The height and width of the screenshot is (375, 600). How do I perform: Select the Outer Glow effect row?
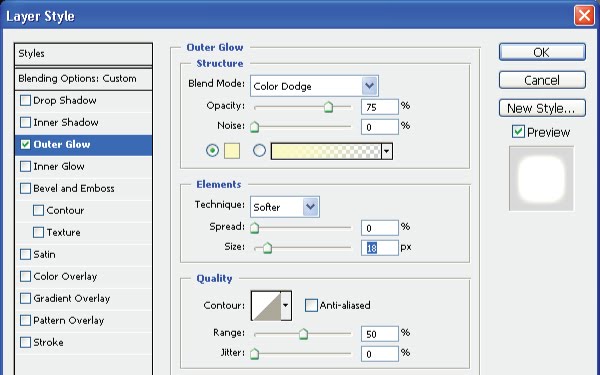[x=83, y=145]
